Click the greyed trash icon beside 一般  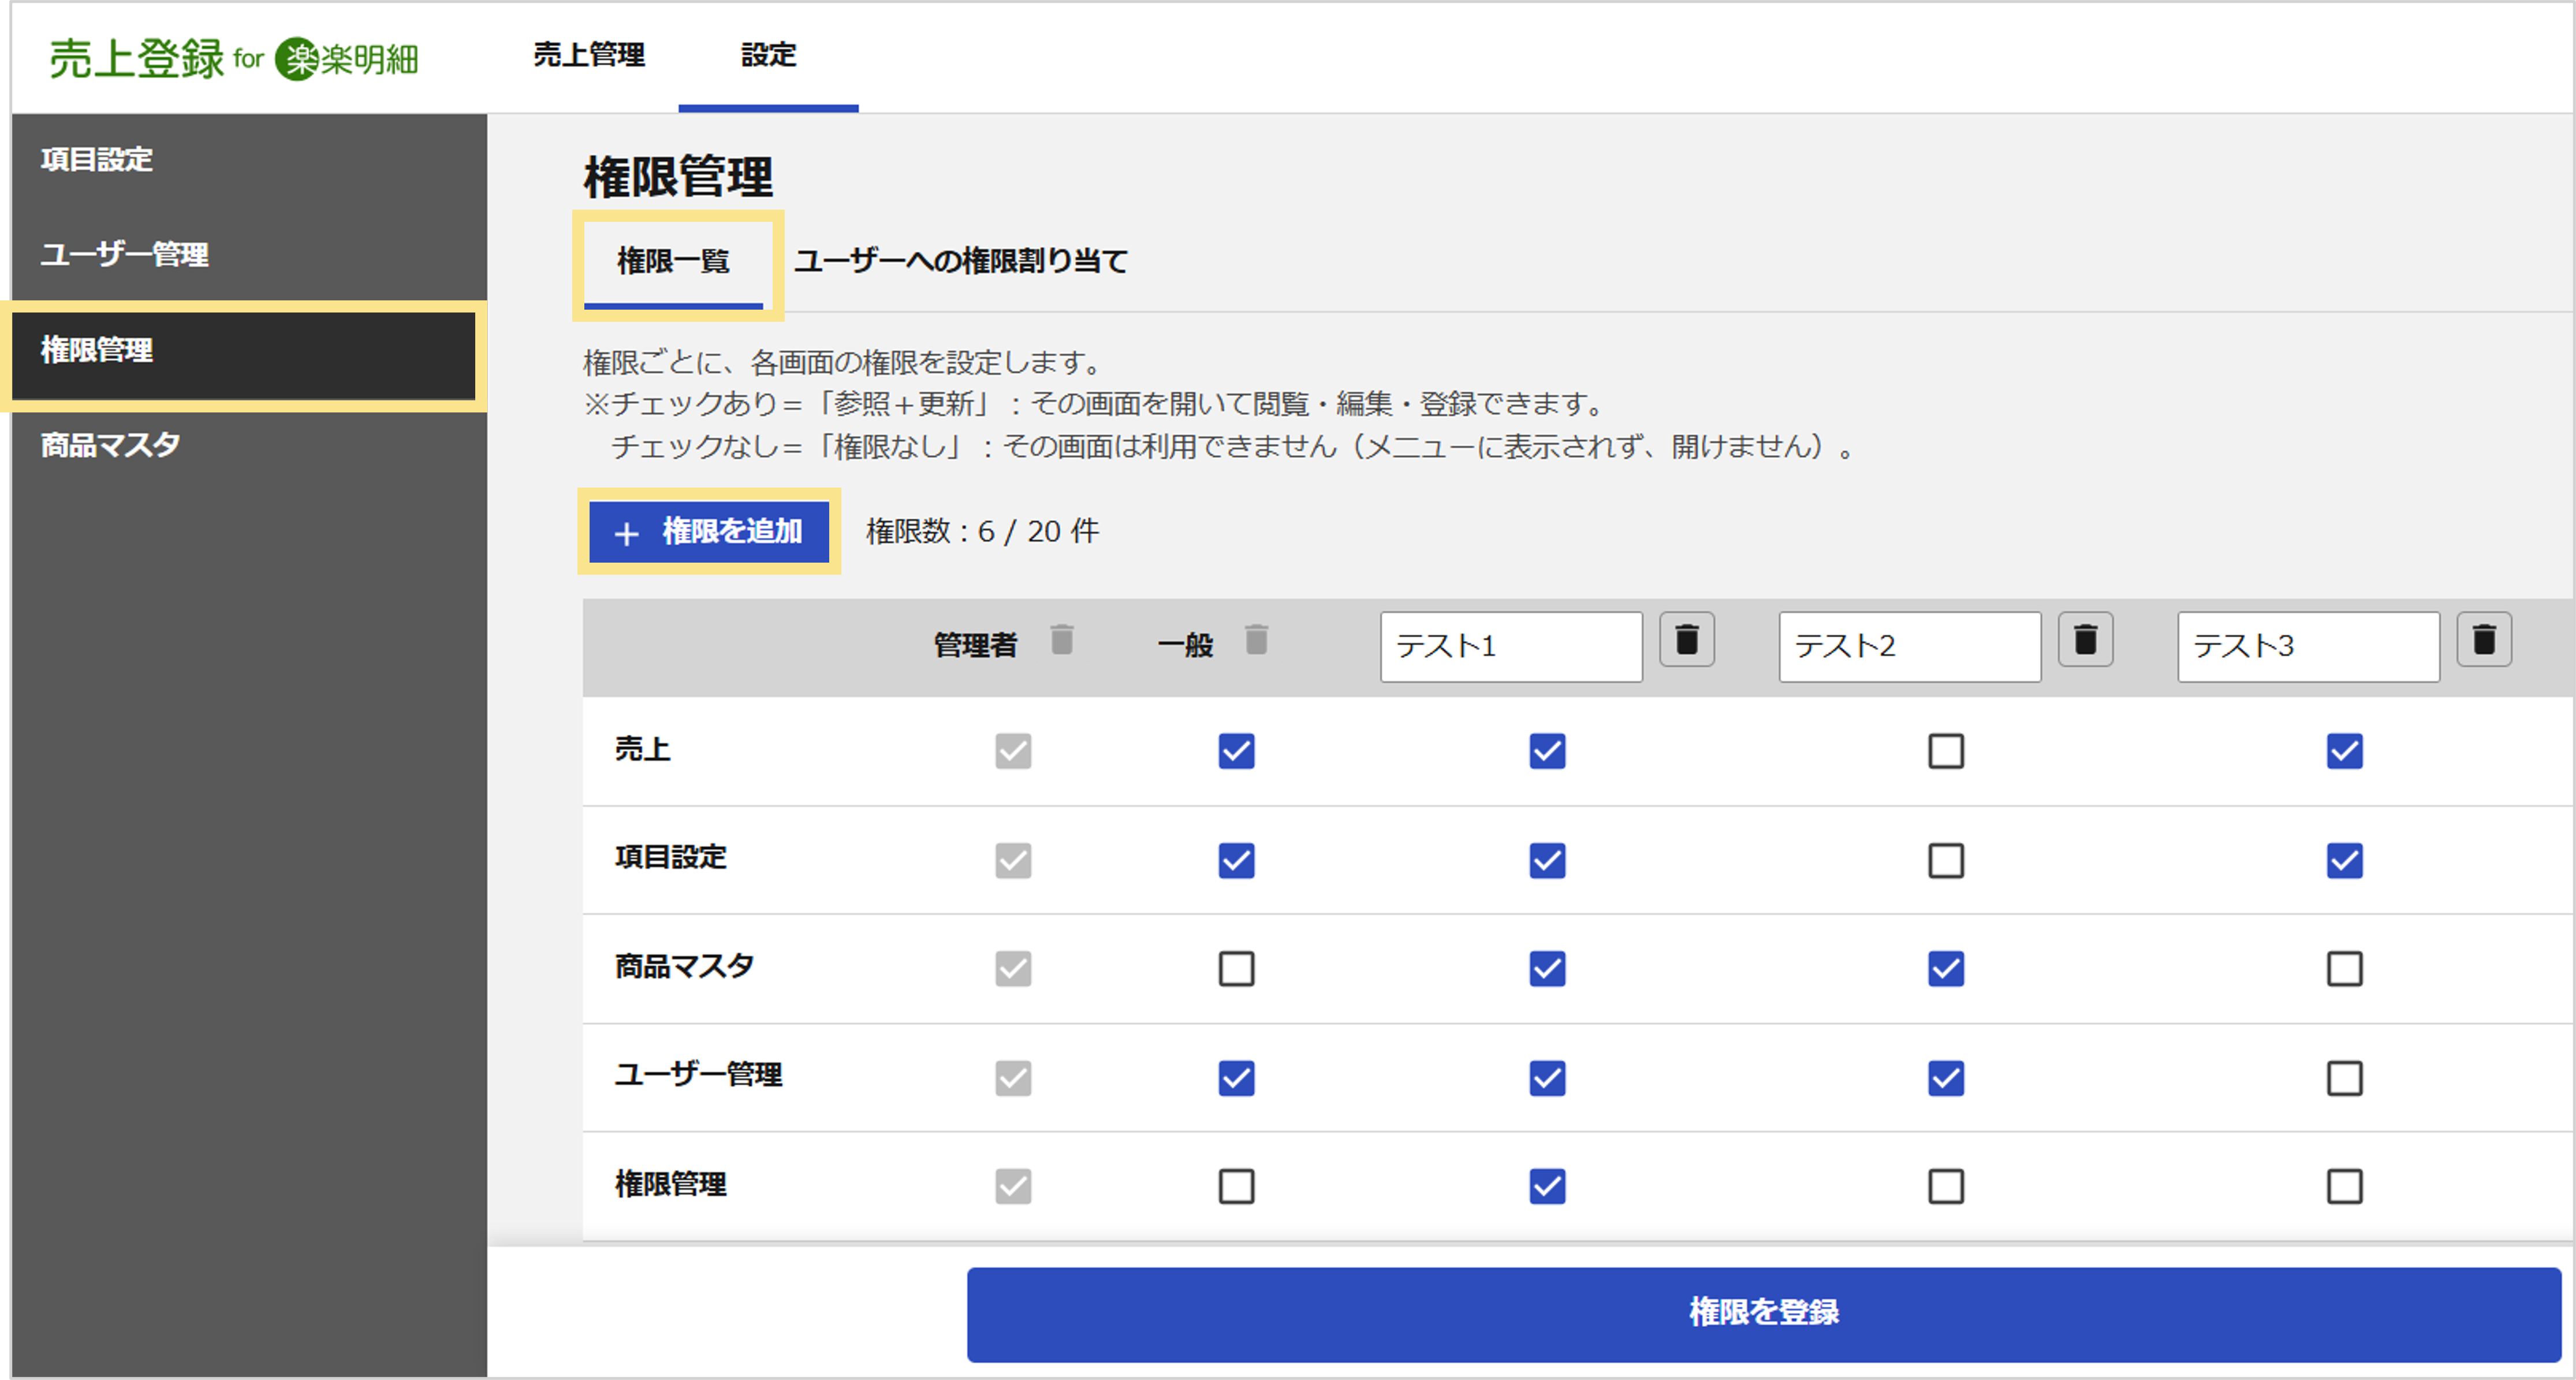coord(1257,639)
